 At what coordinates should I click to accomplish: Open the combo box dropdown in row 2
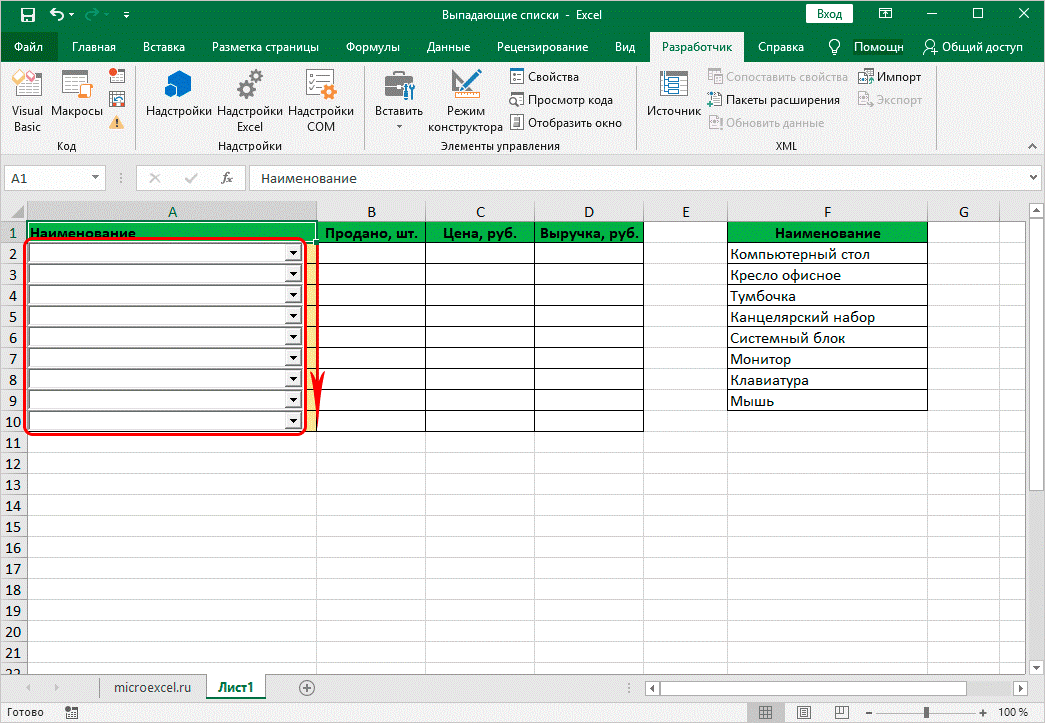point(293,254)
